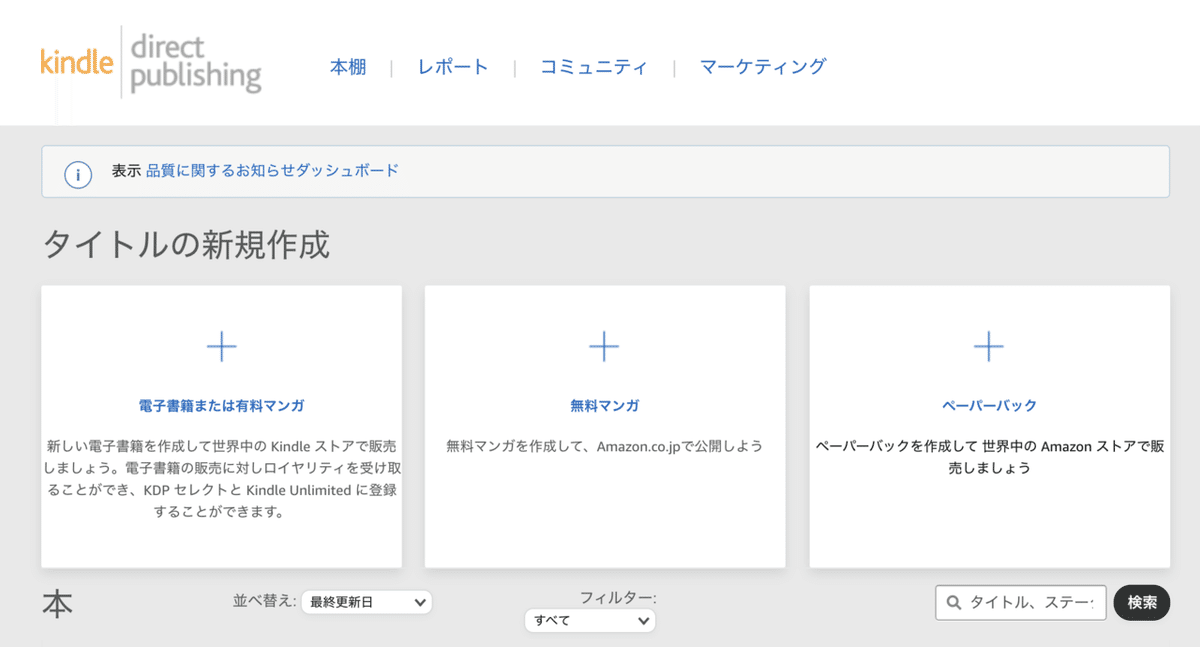Click the 本 section heading
Viewport: 1200px width, 647px height.
pyautogui.click(x=57, y=604)
